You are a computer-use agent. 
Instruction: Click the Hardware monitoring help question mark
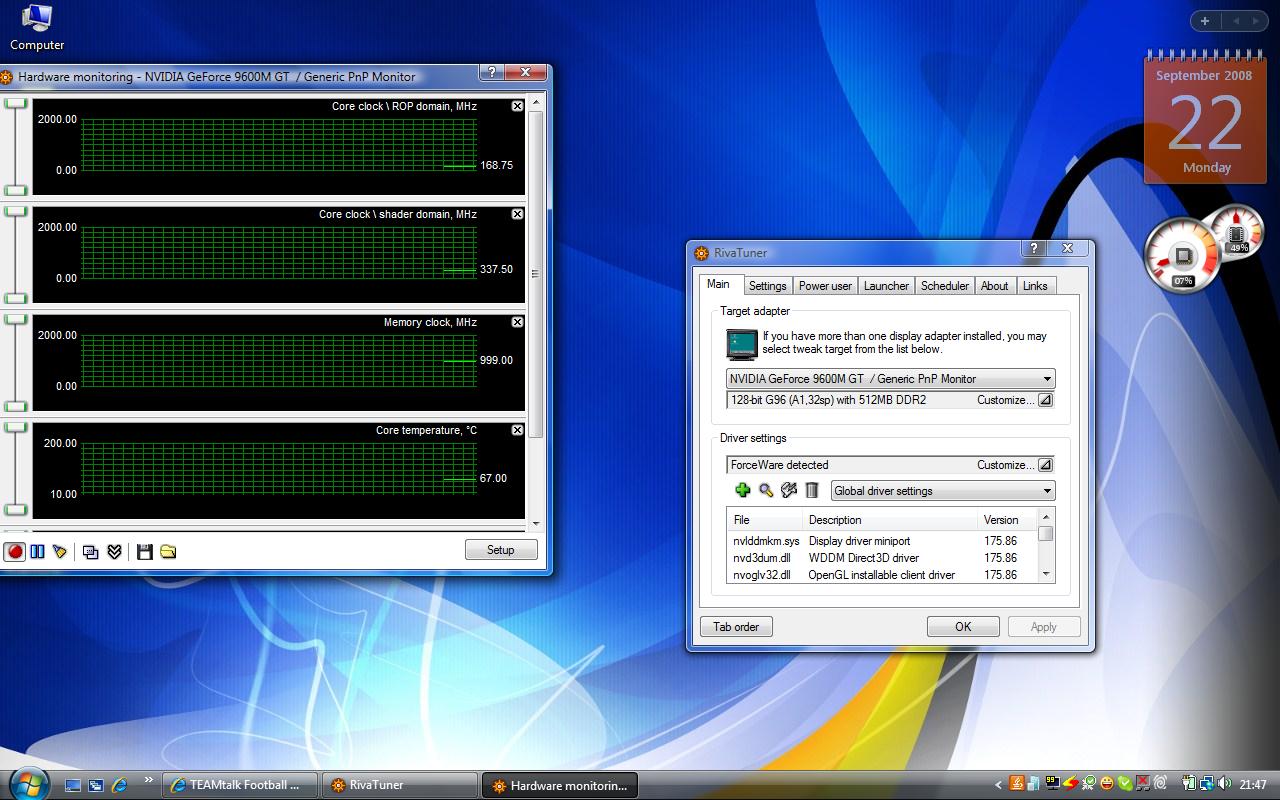click(491, 72)
